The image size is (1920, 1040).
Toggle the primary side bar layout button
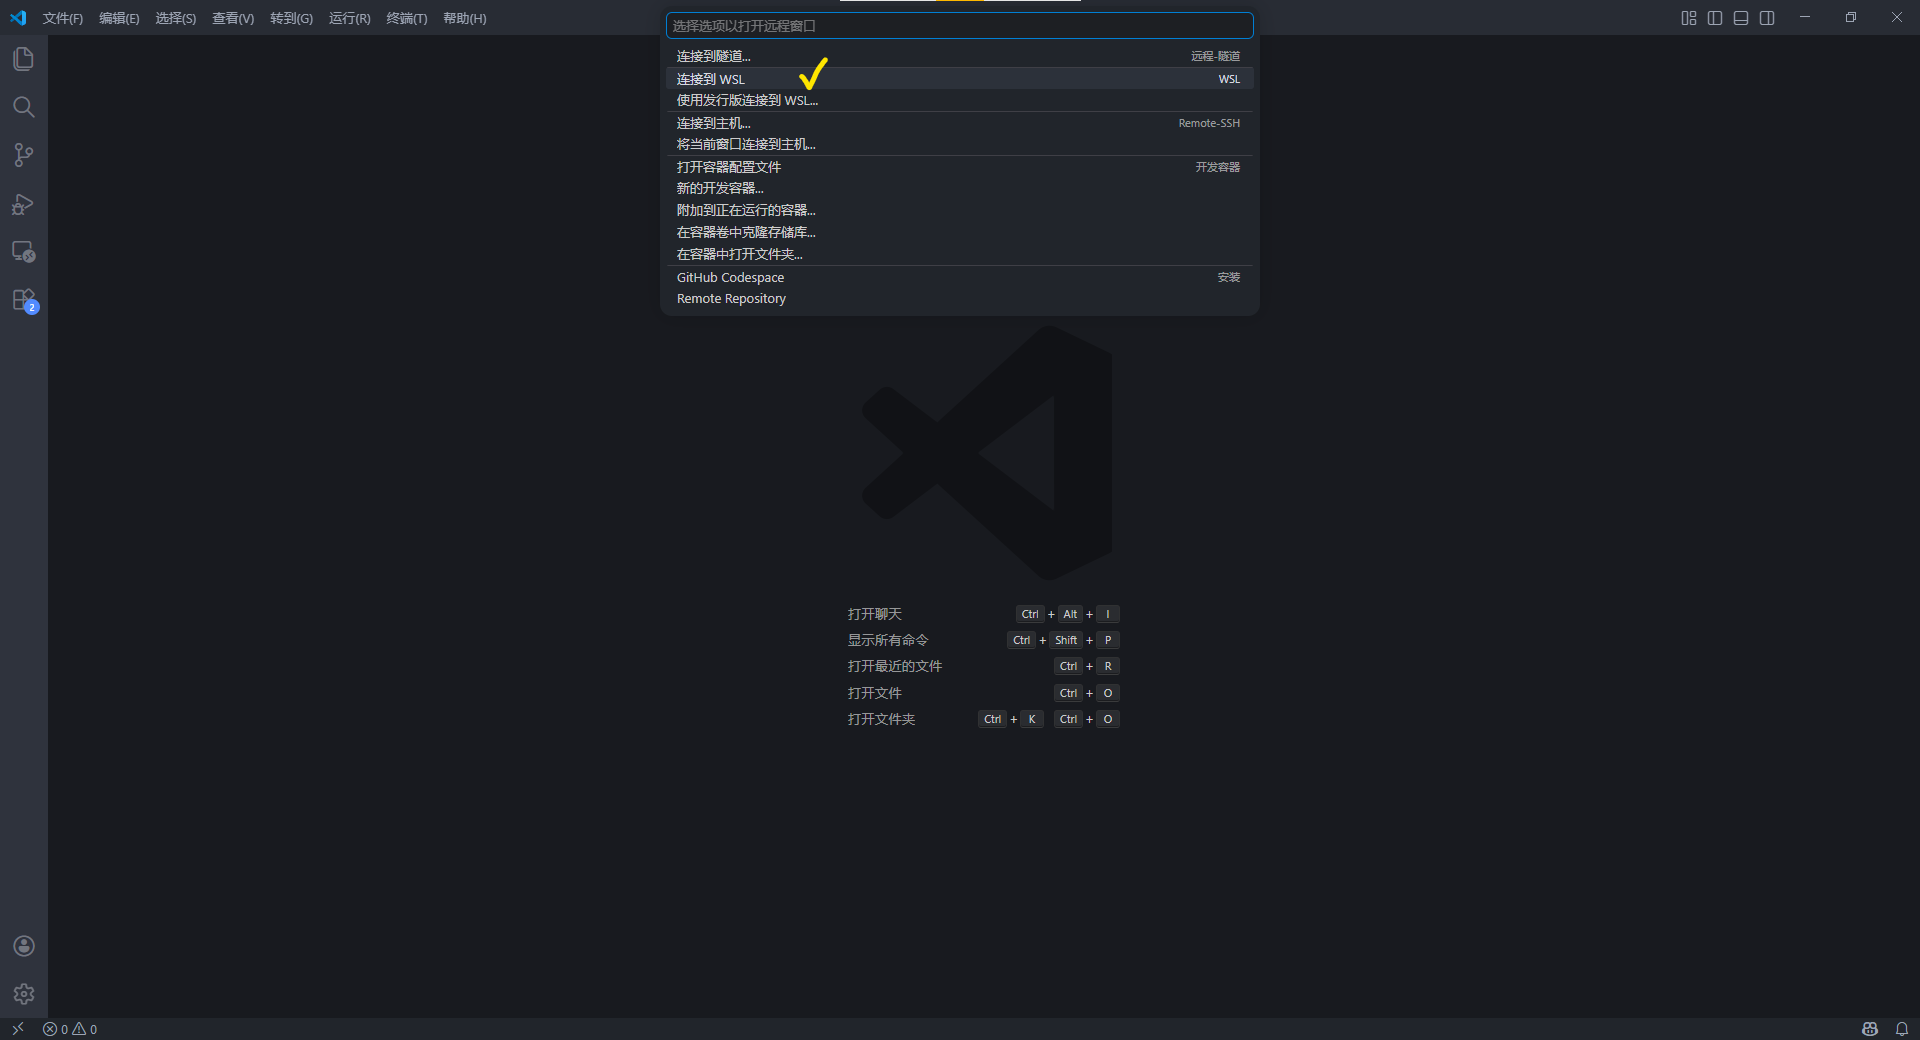pyautogui.click(x=1715, y=18)
